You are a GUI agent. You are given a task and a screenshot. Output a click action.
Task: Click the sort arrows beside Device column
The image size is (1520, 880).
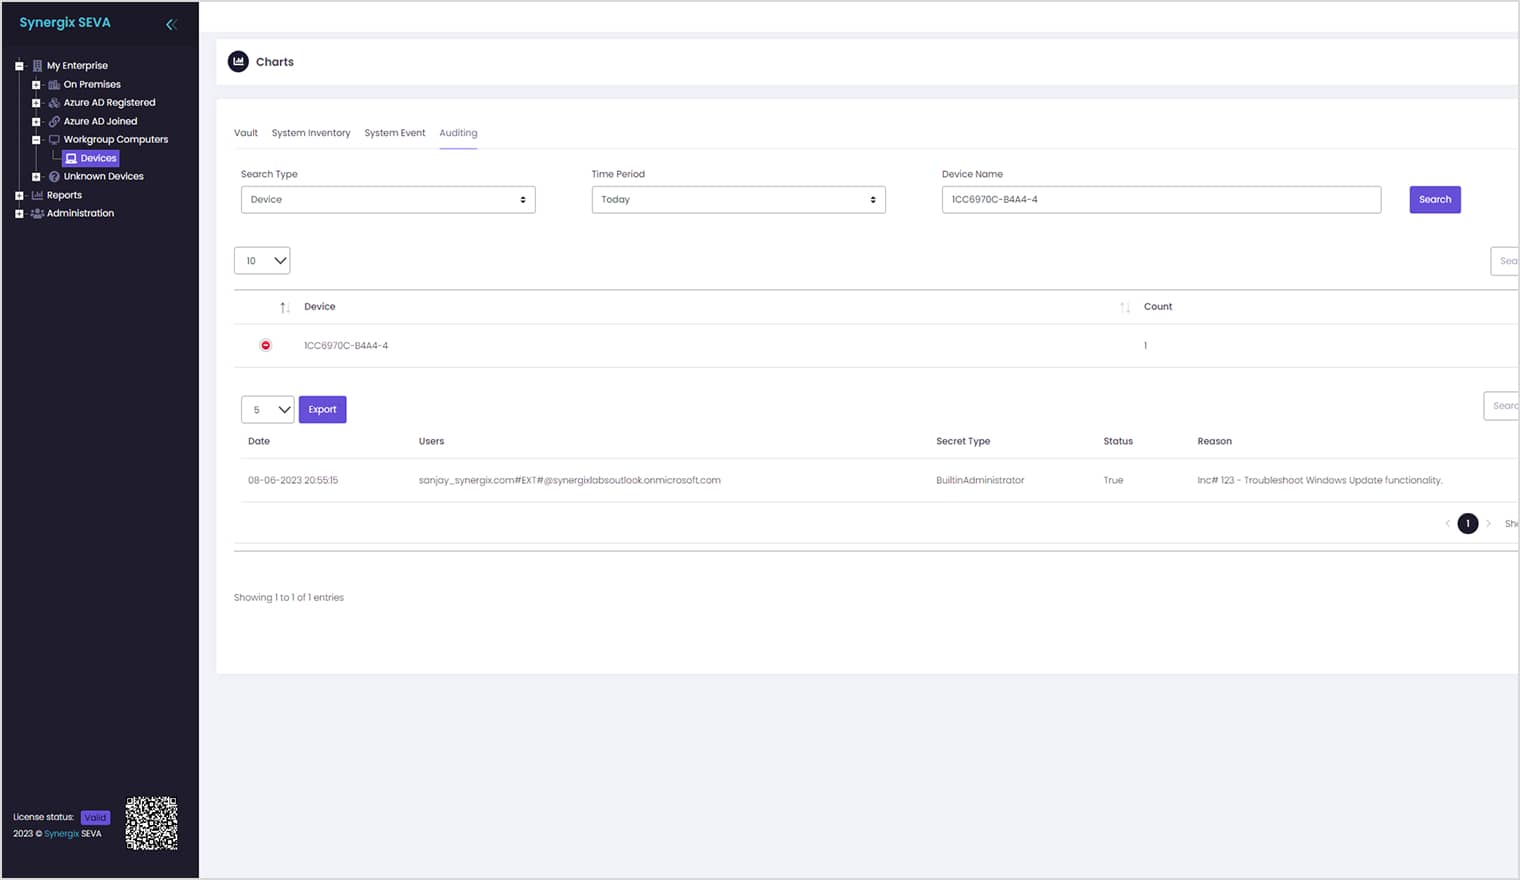(x=285, y=308)
